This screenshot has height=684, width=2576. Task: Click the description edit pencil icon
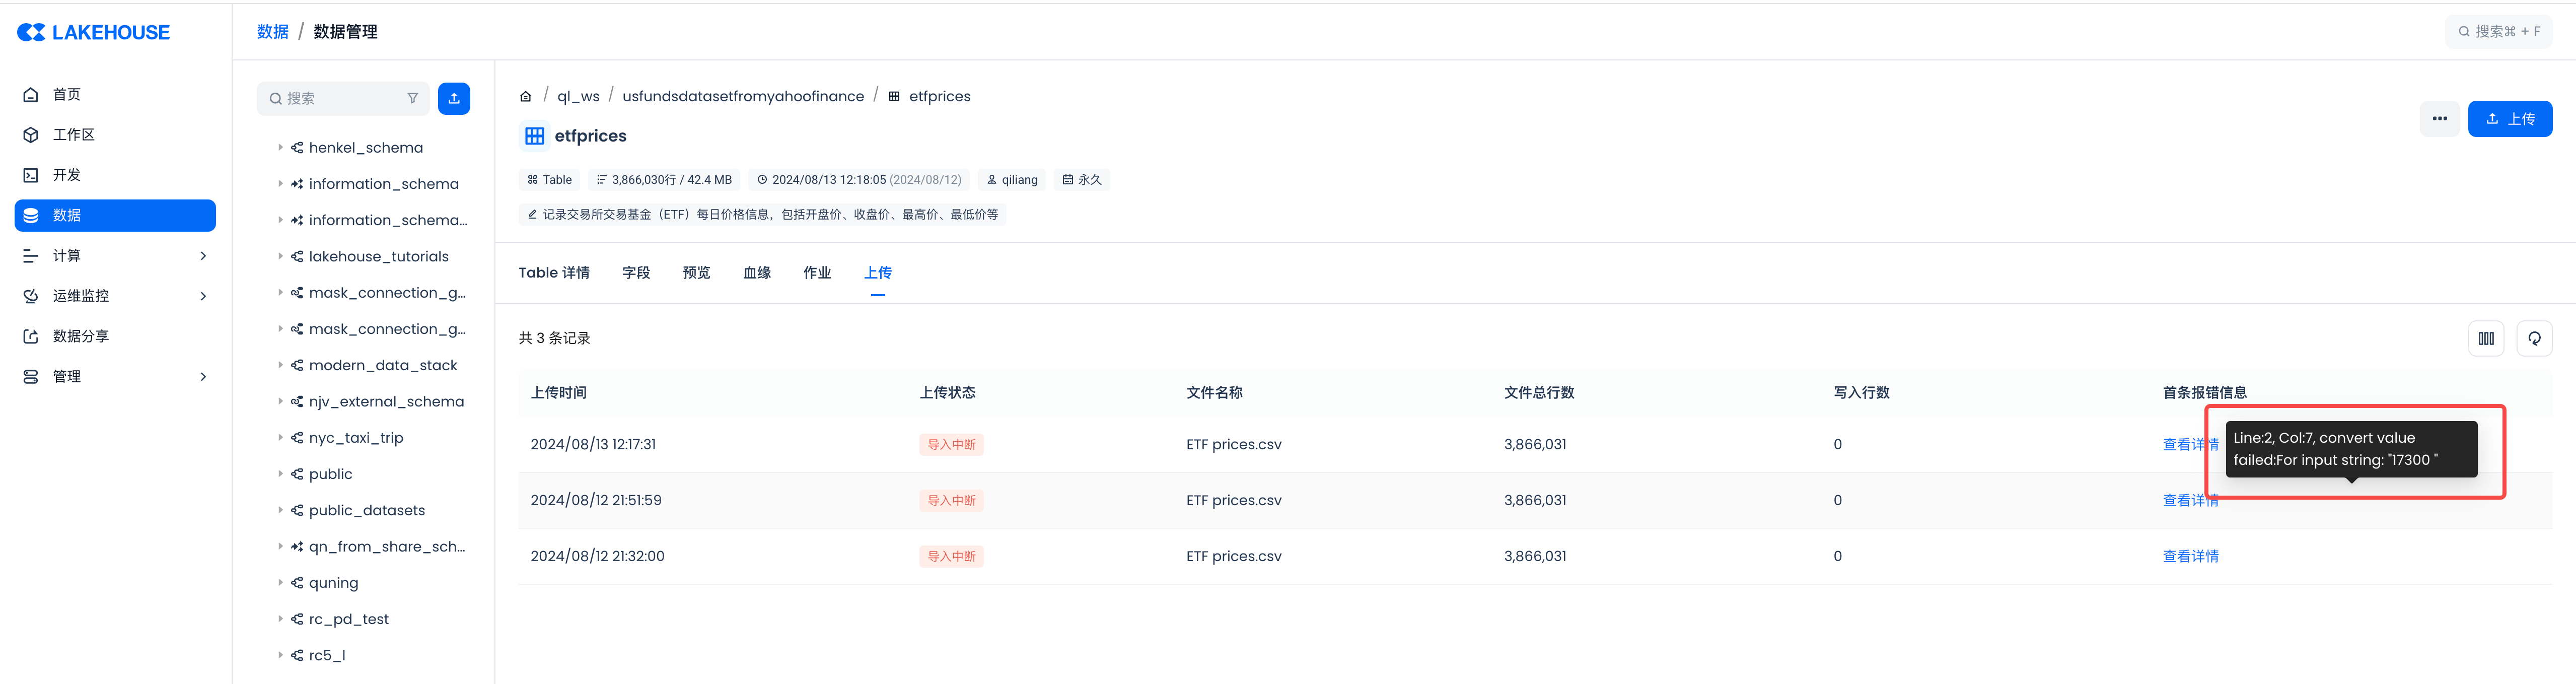pyautogui.click(x=532, y=215)
